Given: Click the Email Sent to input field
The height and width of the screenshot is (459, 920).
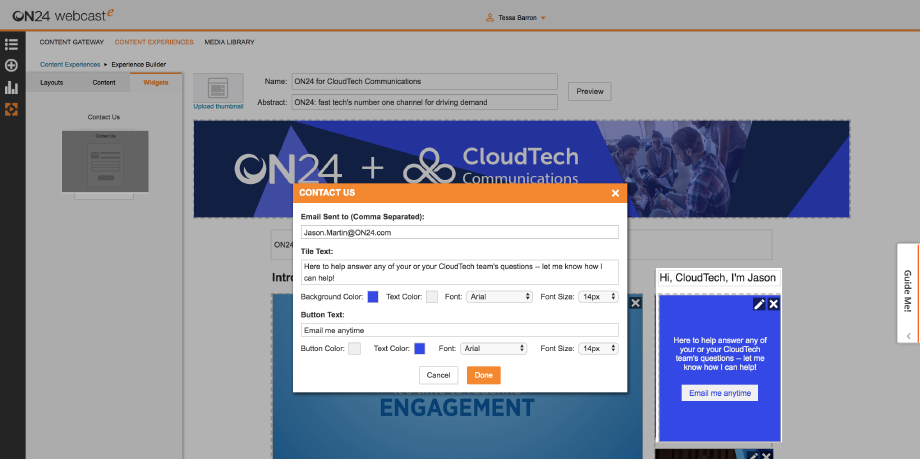Looking at the screenshot, I should pos(459,232).
